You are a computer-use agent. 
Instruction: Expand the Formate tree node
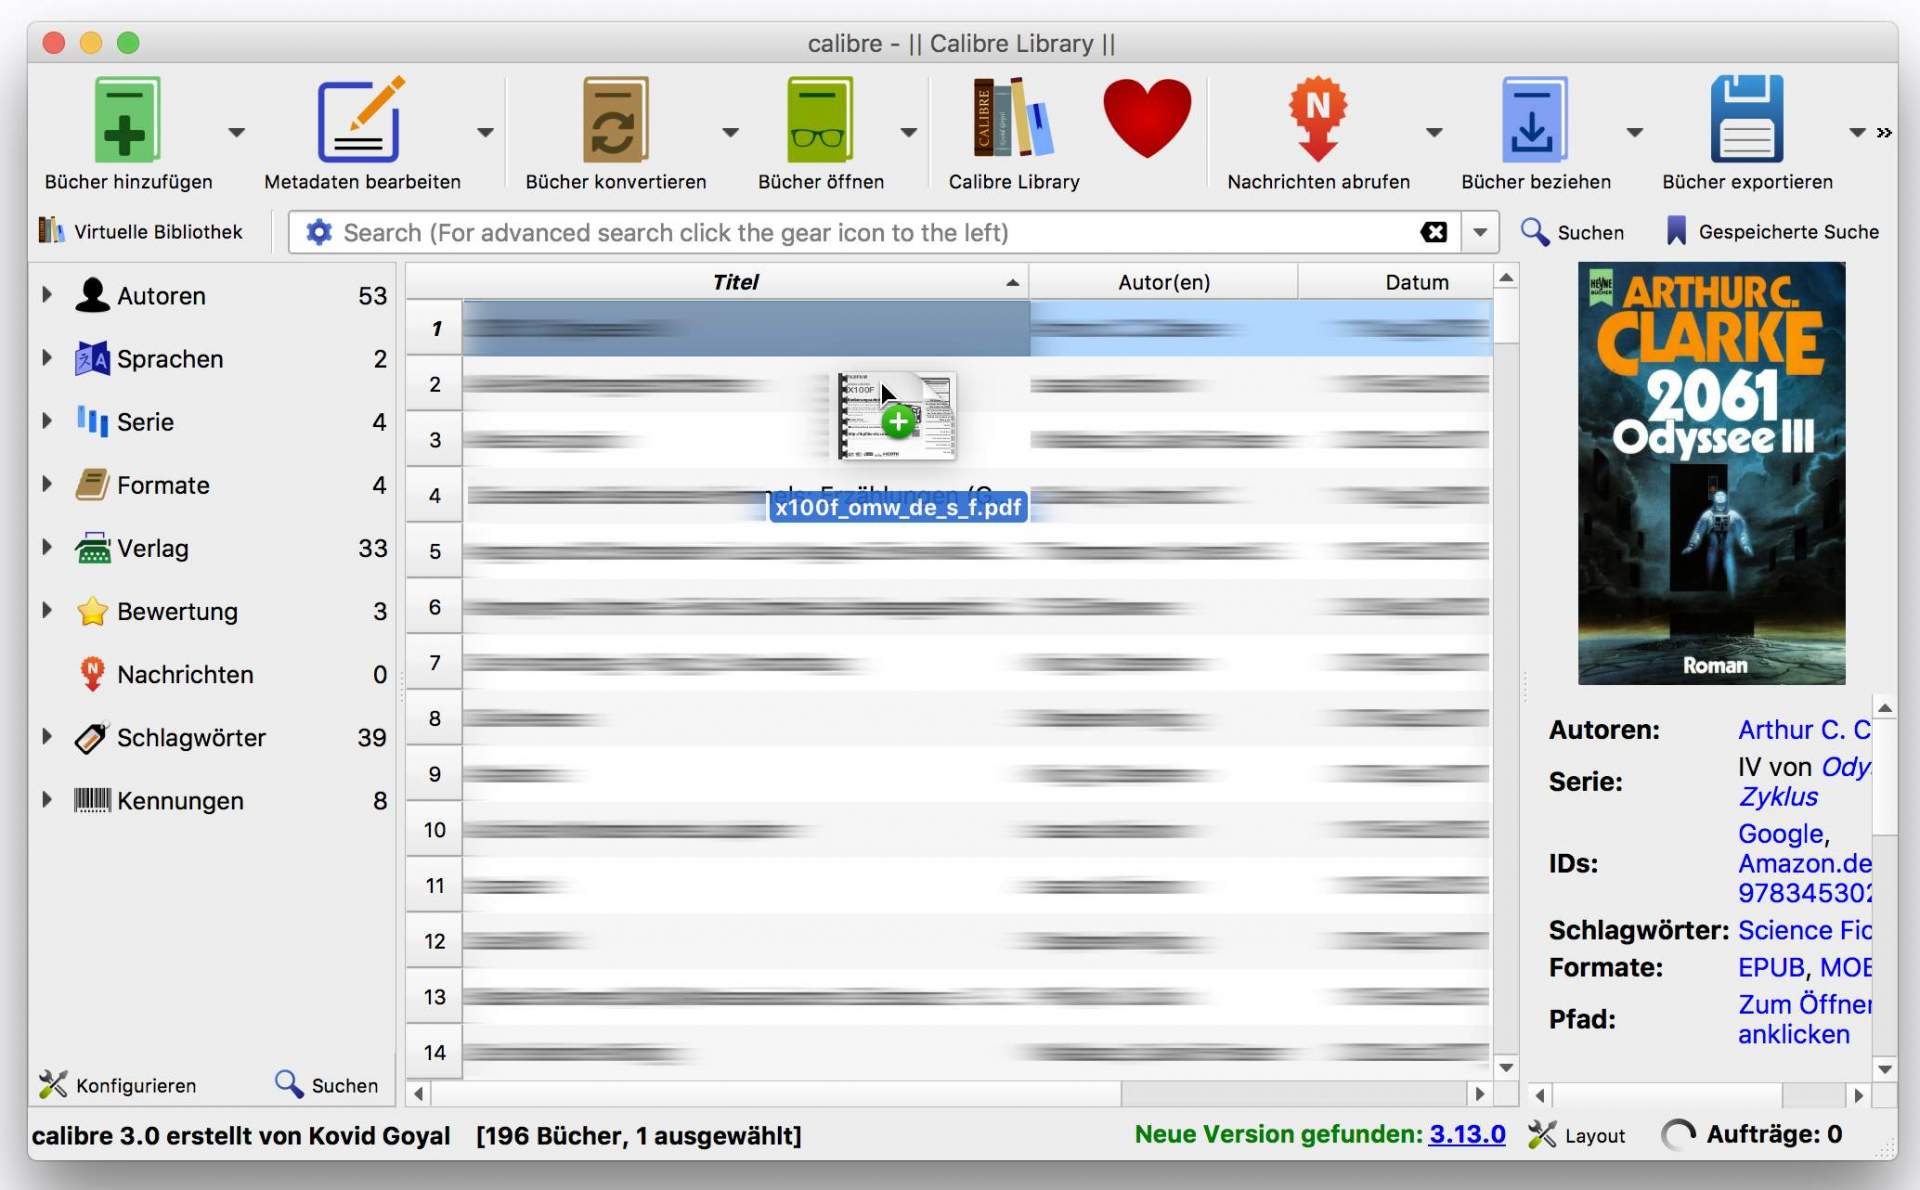pos(47,483)
